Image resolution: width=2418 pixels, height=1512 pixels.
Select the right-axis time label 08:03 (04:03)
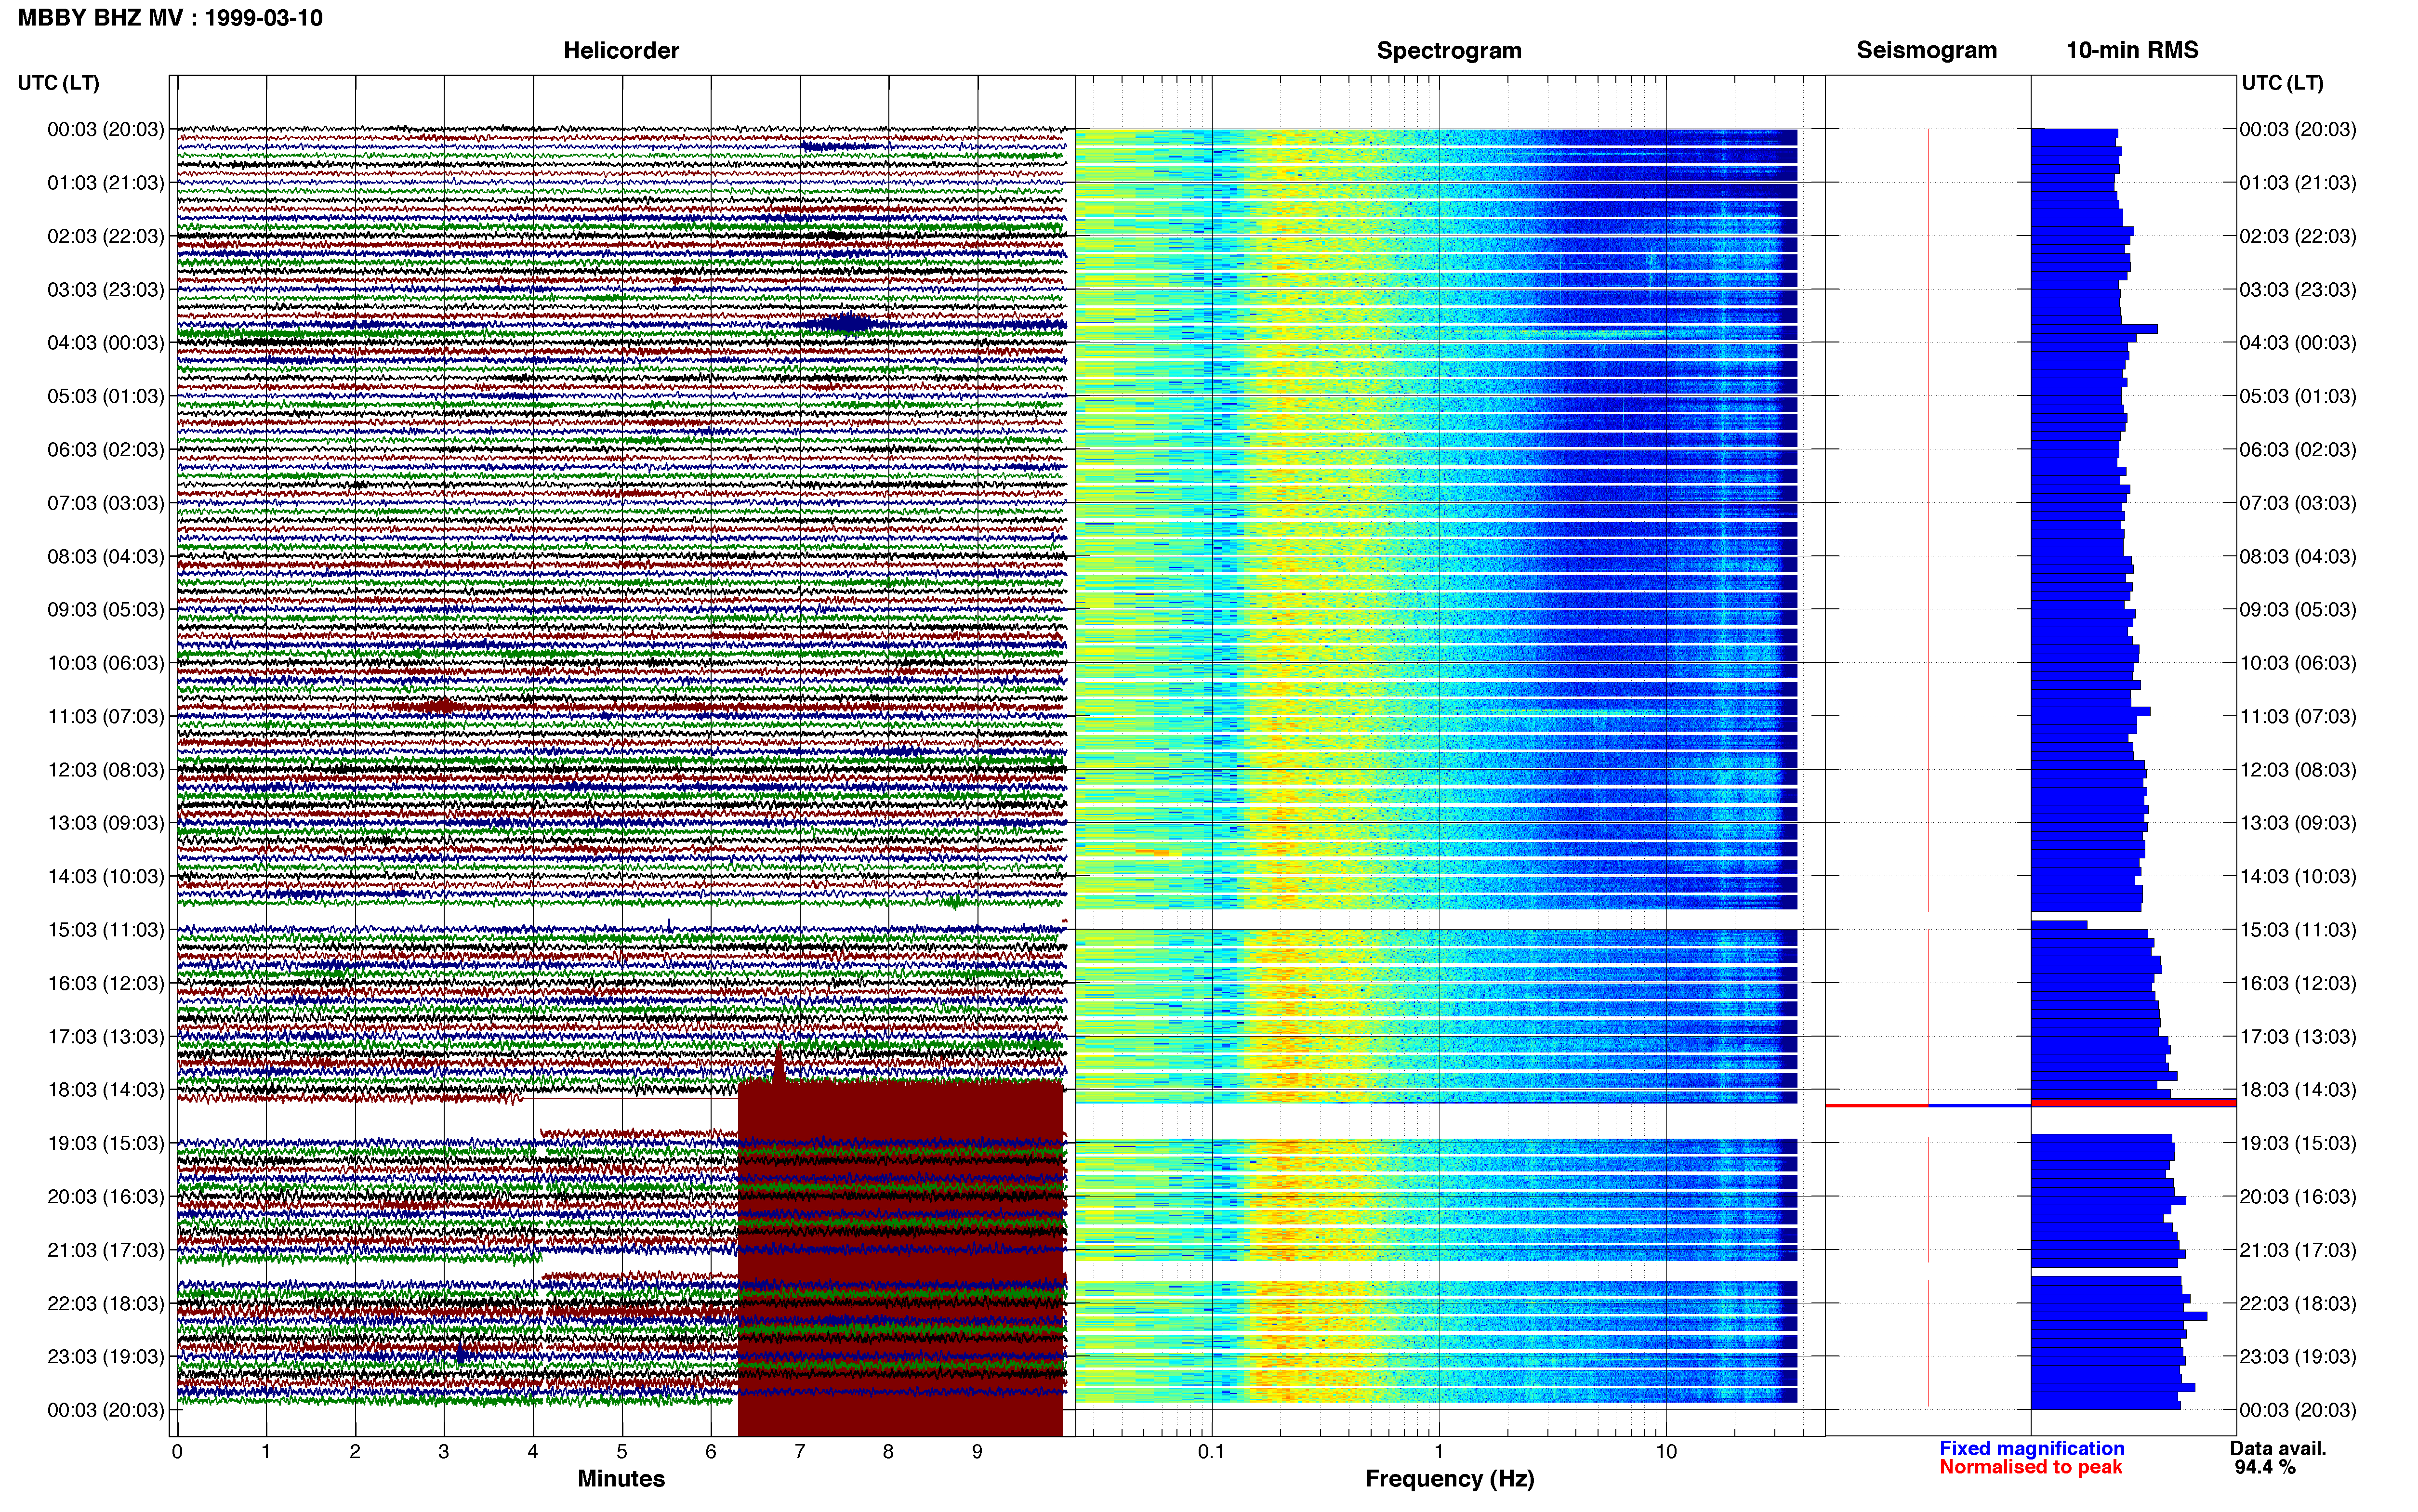click(x=2298, y=556)
